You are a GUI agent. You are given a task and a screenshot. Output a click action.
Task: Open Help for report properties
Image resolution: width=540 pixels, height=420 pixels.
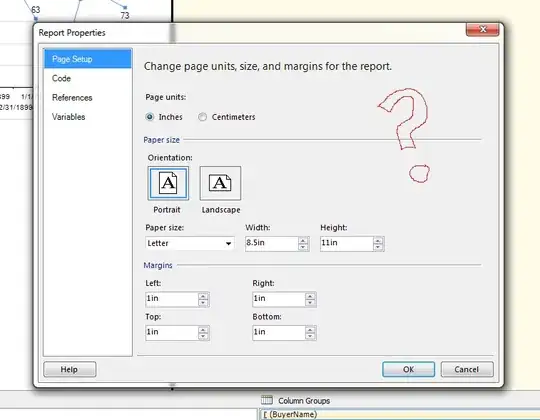pyautogui.click(x=70, y=369)
